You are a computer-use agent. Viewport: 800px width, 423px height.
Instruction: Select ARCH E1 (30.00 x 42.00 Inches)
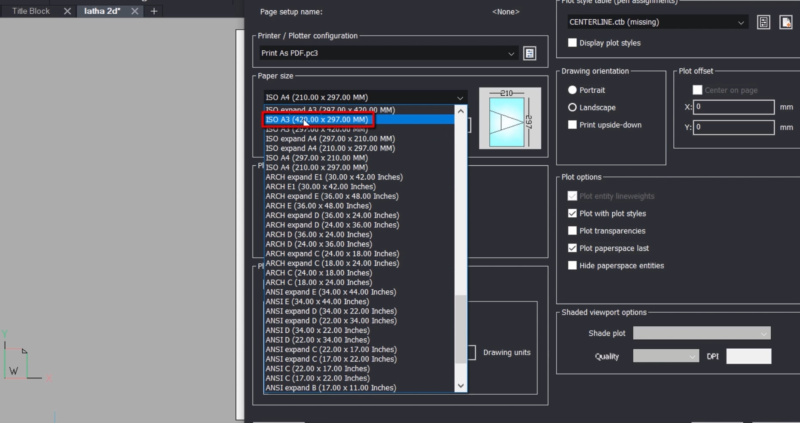(x=320, y=185)
